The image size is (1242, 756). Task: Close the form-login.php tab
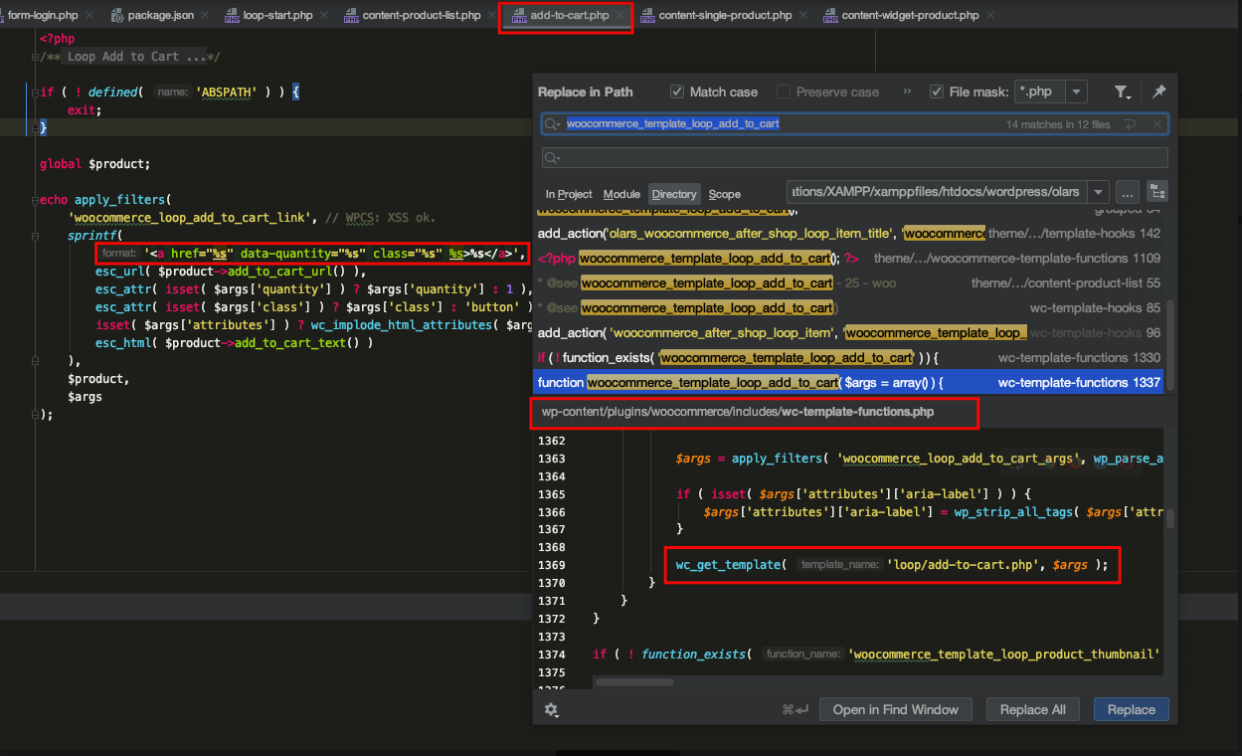click(x=89, y=16)
